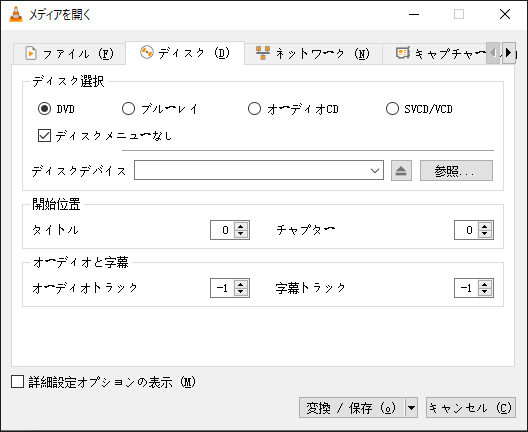This screenshot has height=432, width=528.
Task: Decrease the タイトル spinner value
Action: point(241,233)
